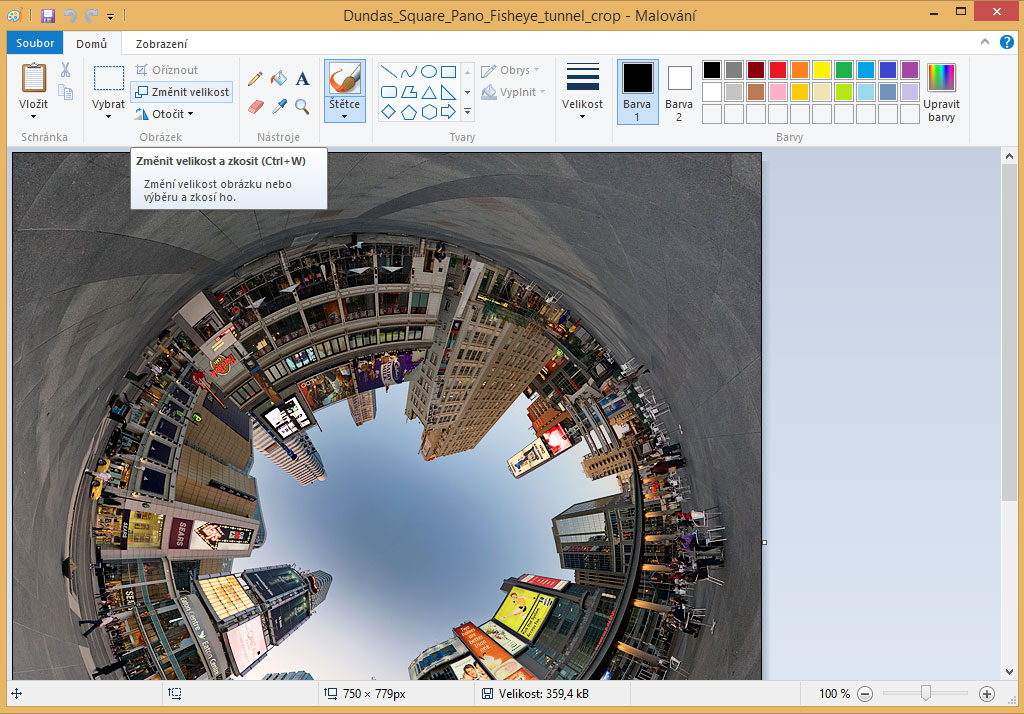Select Barva 1 foreground color
The width and height of the screenshot is (1024, 714).
pyautogui.click(x=637, y=90)
